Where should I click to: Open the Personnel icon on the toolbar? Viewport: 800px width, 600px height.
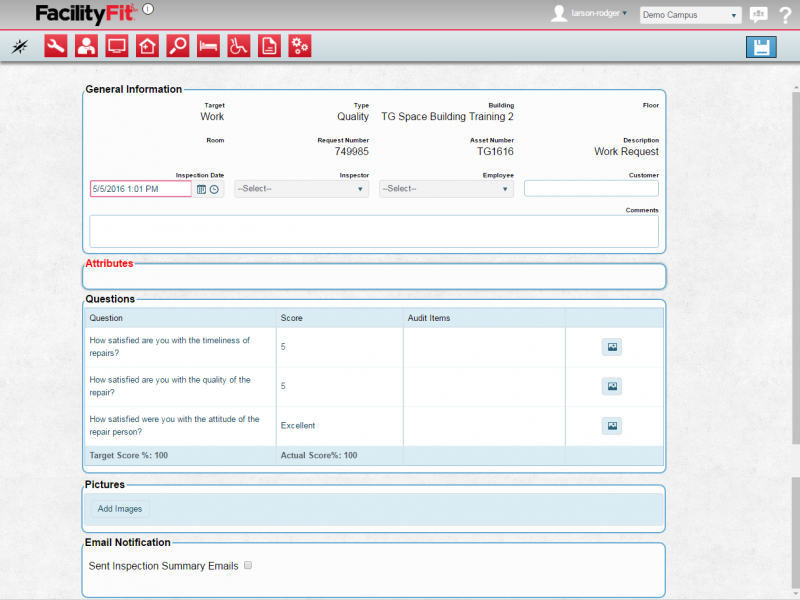pyautogui.click(x=86, y=45)
